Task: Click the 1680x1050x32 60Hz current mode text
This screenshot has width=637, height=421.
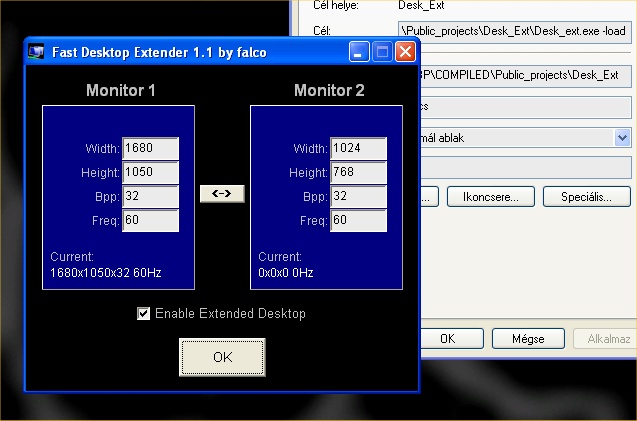Action: pos(106,273)
